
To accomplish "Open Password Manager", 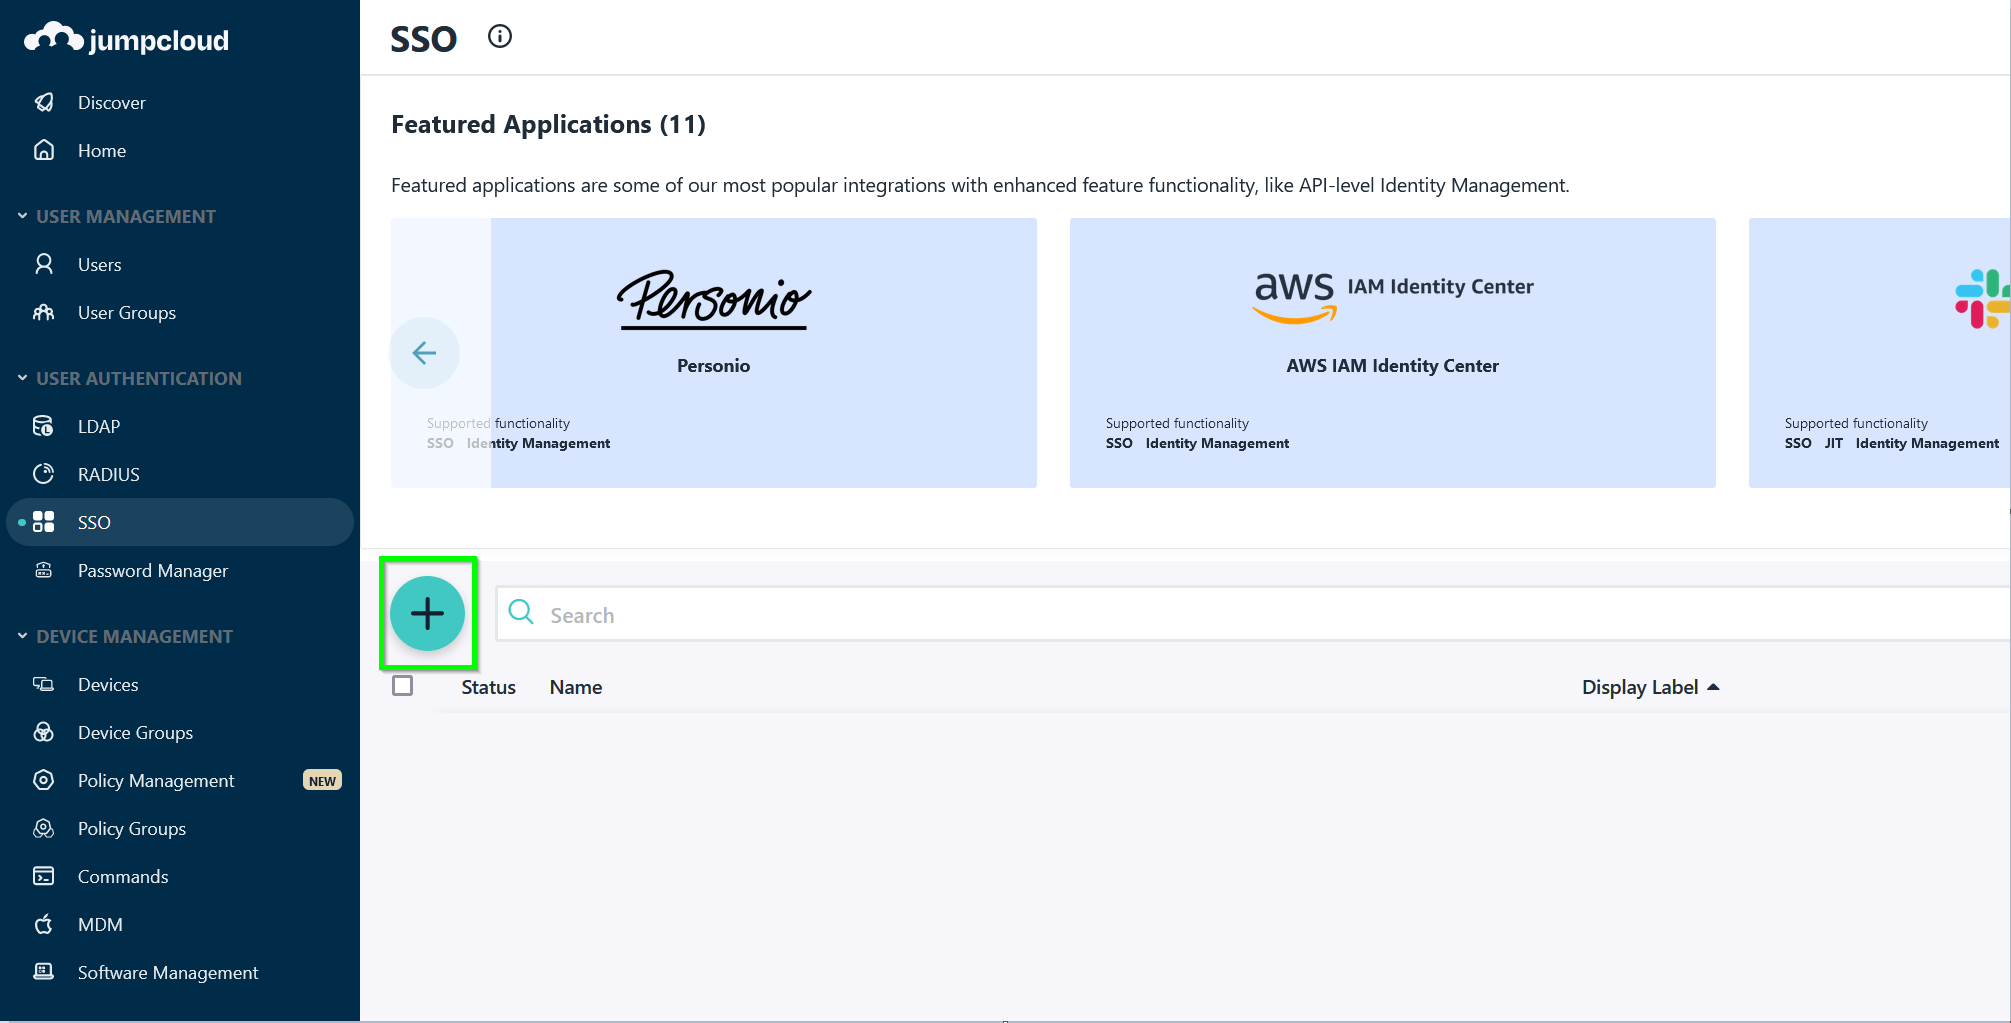I will [153, 571].
